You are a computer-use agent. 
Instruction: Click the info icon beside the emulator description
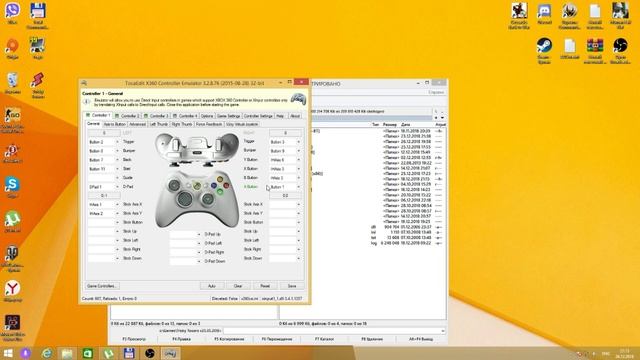(x=86, y=102)
